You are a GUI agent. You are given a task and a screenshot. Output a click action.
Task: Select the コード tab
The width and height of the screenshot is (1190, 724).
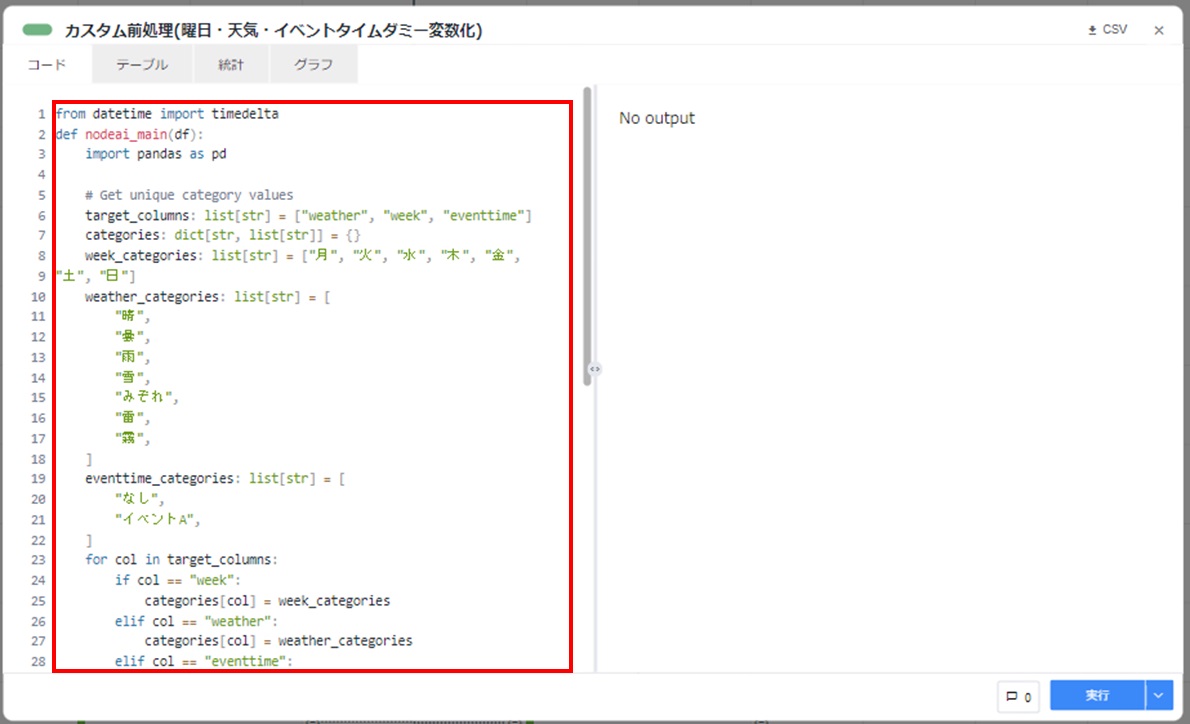point(44,64)
